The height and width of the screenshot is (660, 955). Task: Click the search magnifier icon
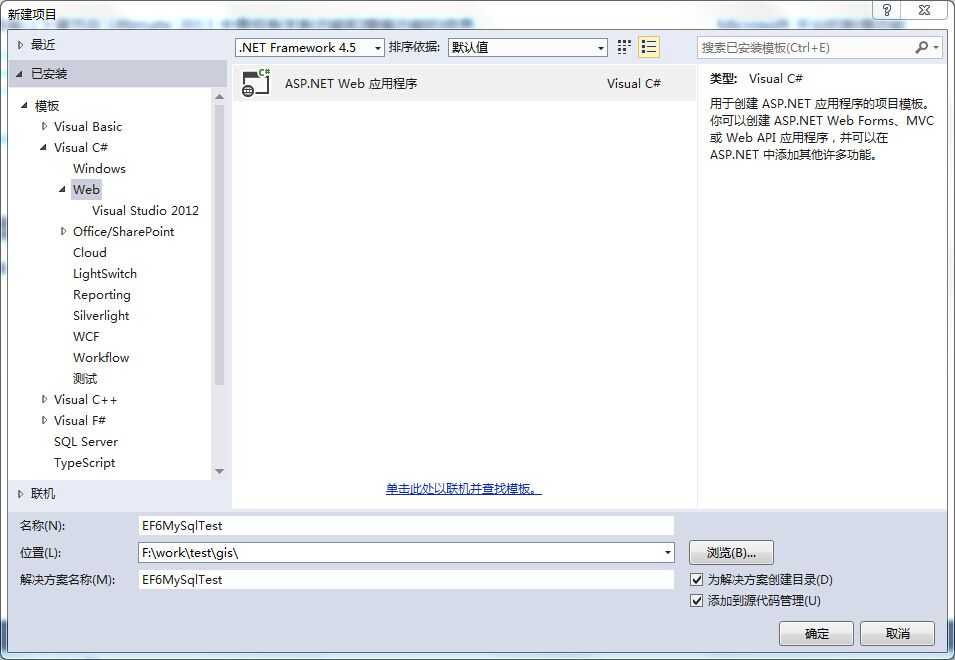tap(921, 47)
